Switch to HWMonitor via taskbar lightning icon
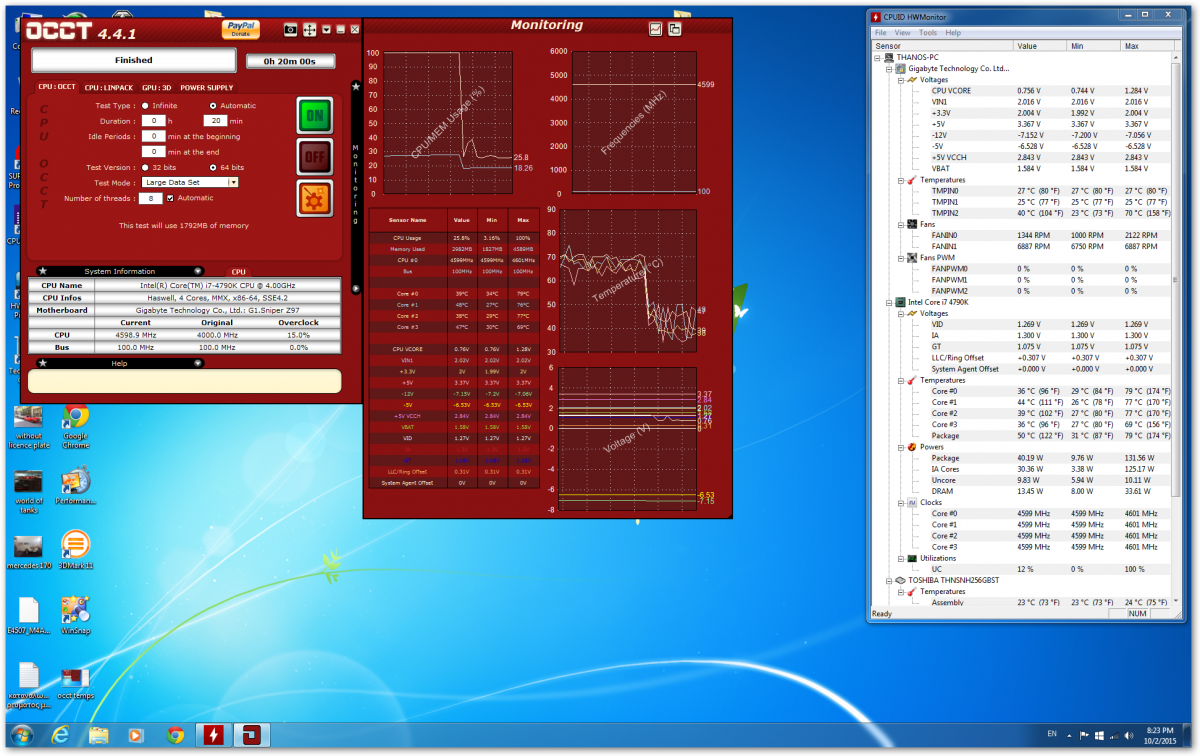The width and height of the screenshot is (1200, 756). [214, 736]
